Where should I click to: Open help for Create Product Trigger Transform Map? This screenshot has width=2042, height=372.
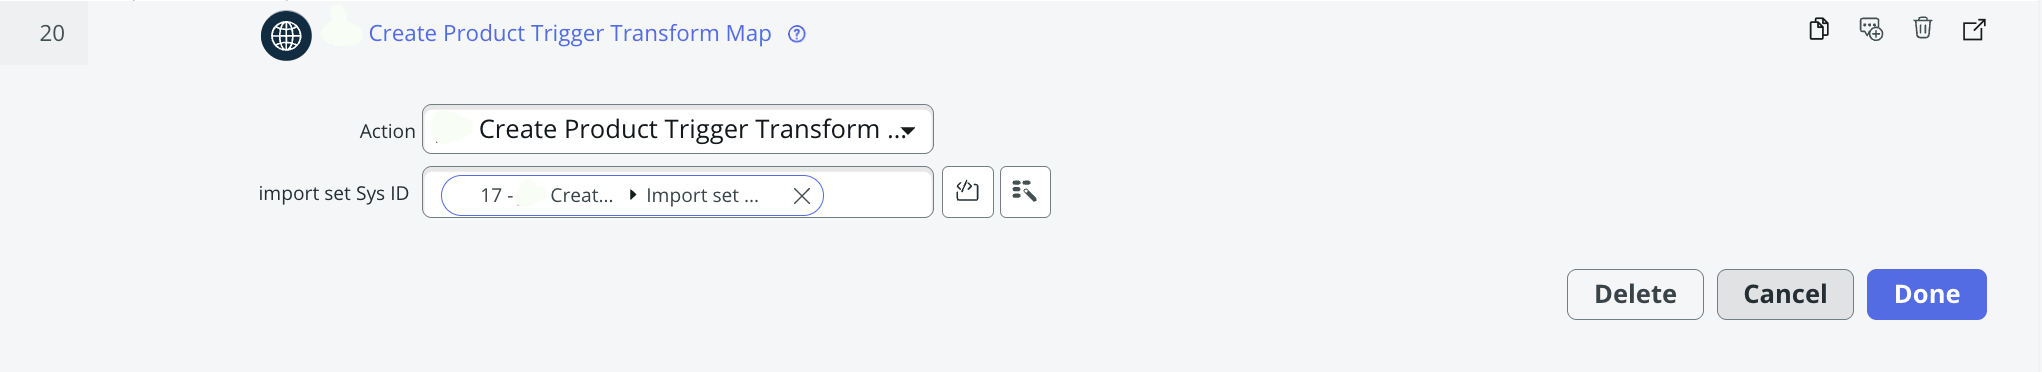pos(797,34)
